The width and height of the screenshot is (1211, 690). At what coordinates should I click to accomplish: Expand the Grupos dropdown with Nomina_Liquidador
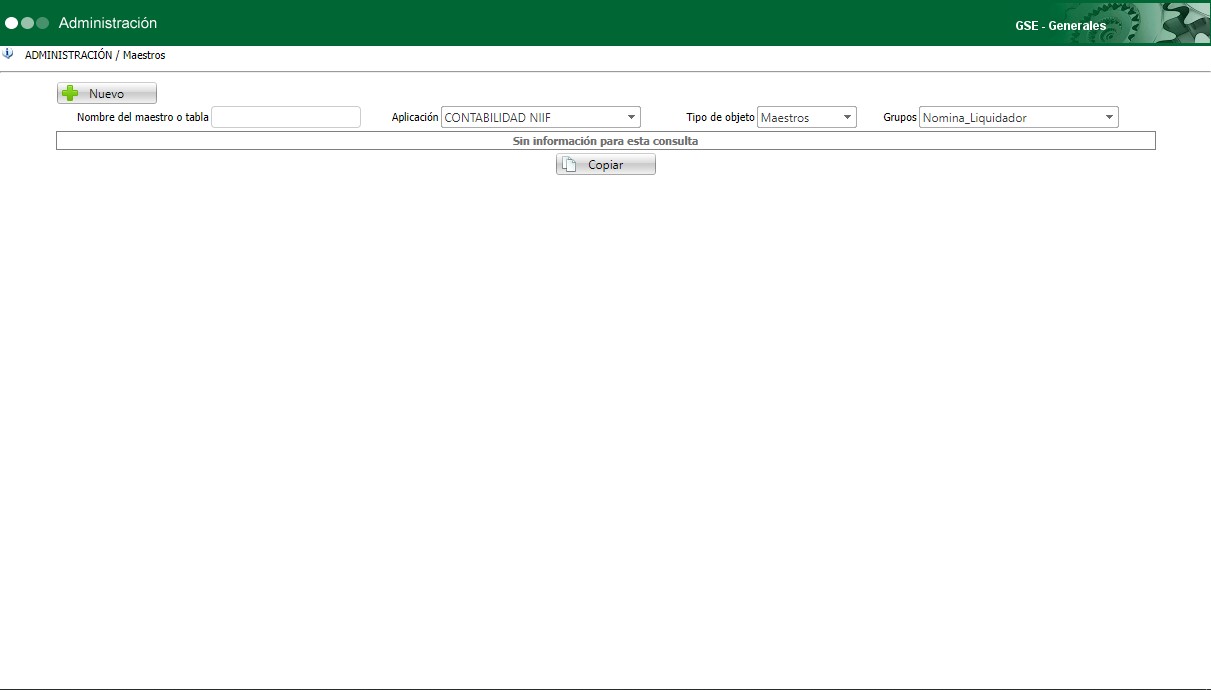[1019, 117]
